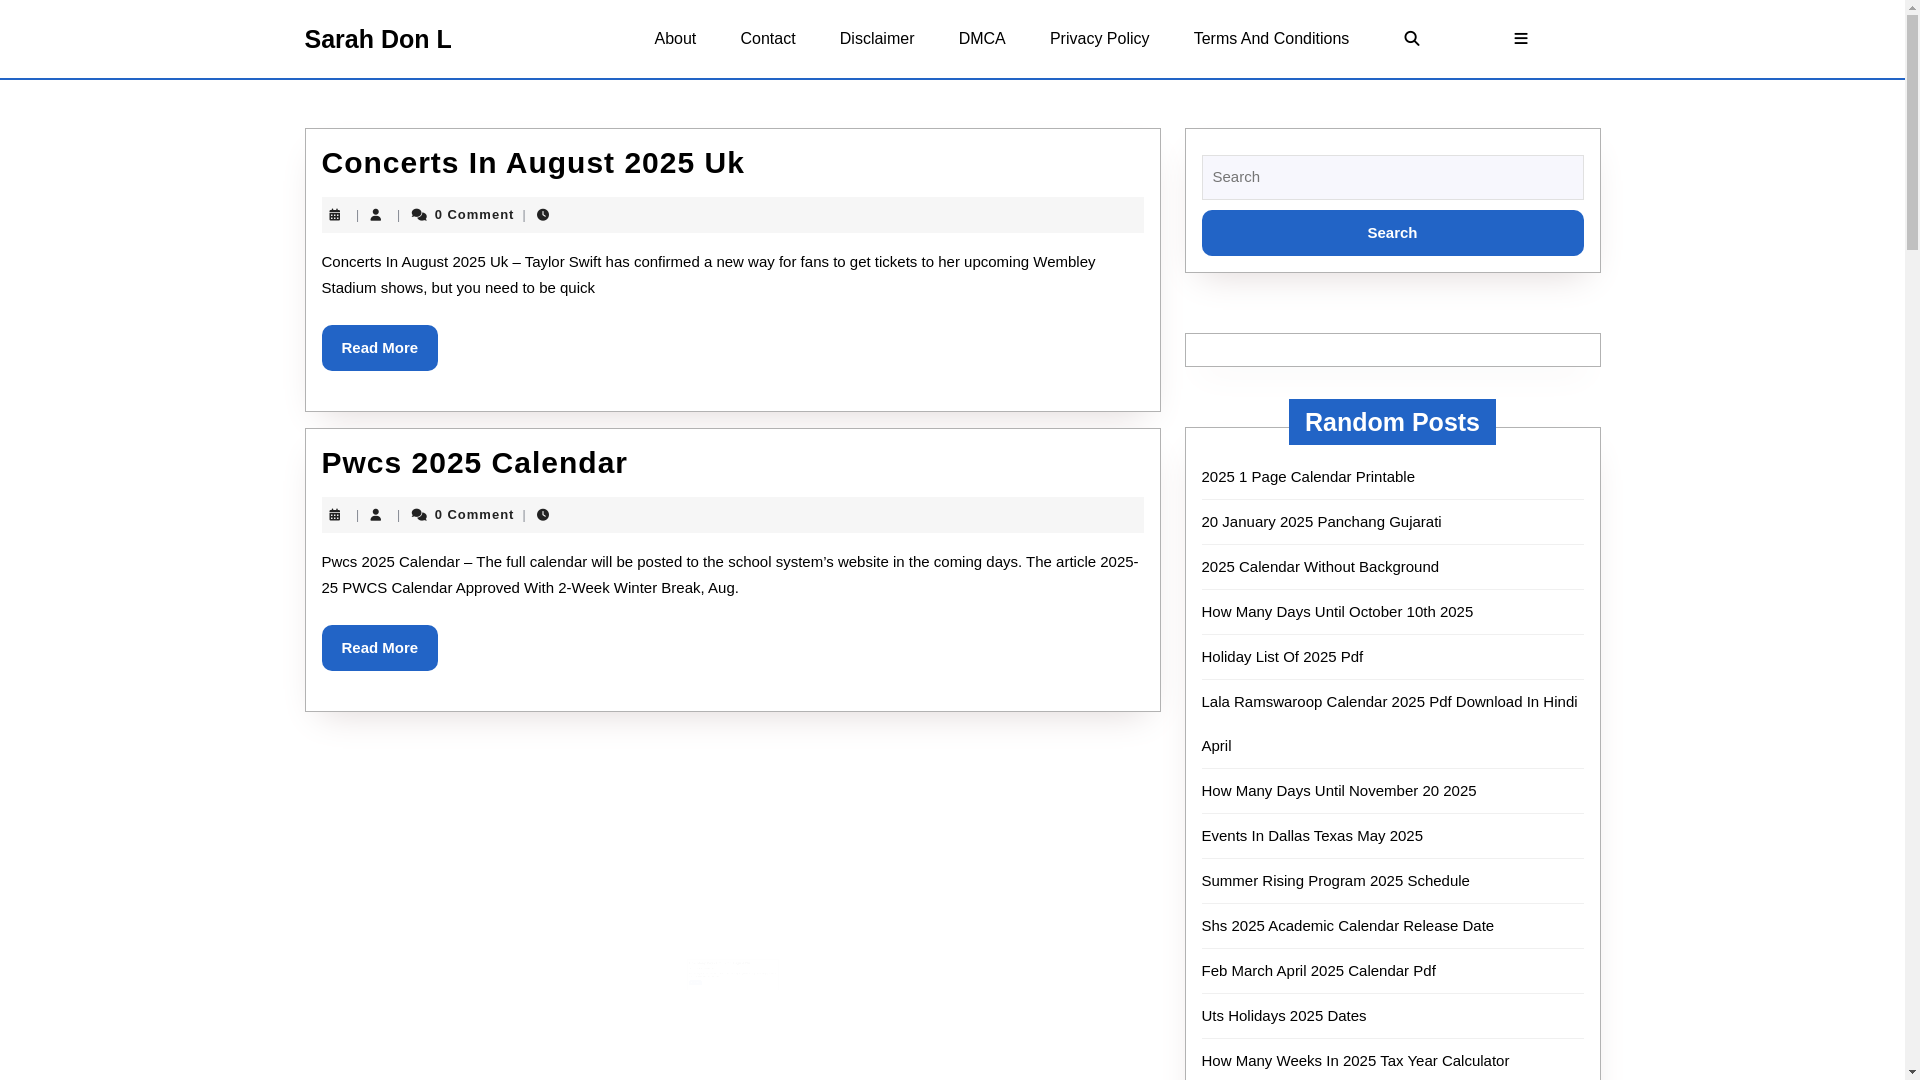Open Feb March April 2025 Calendar Pdf
The image size is (1920, 1080).
1318,971
